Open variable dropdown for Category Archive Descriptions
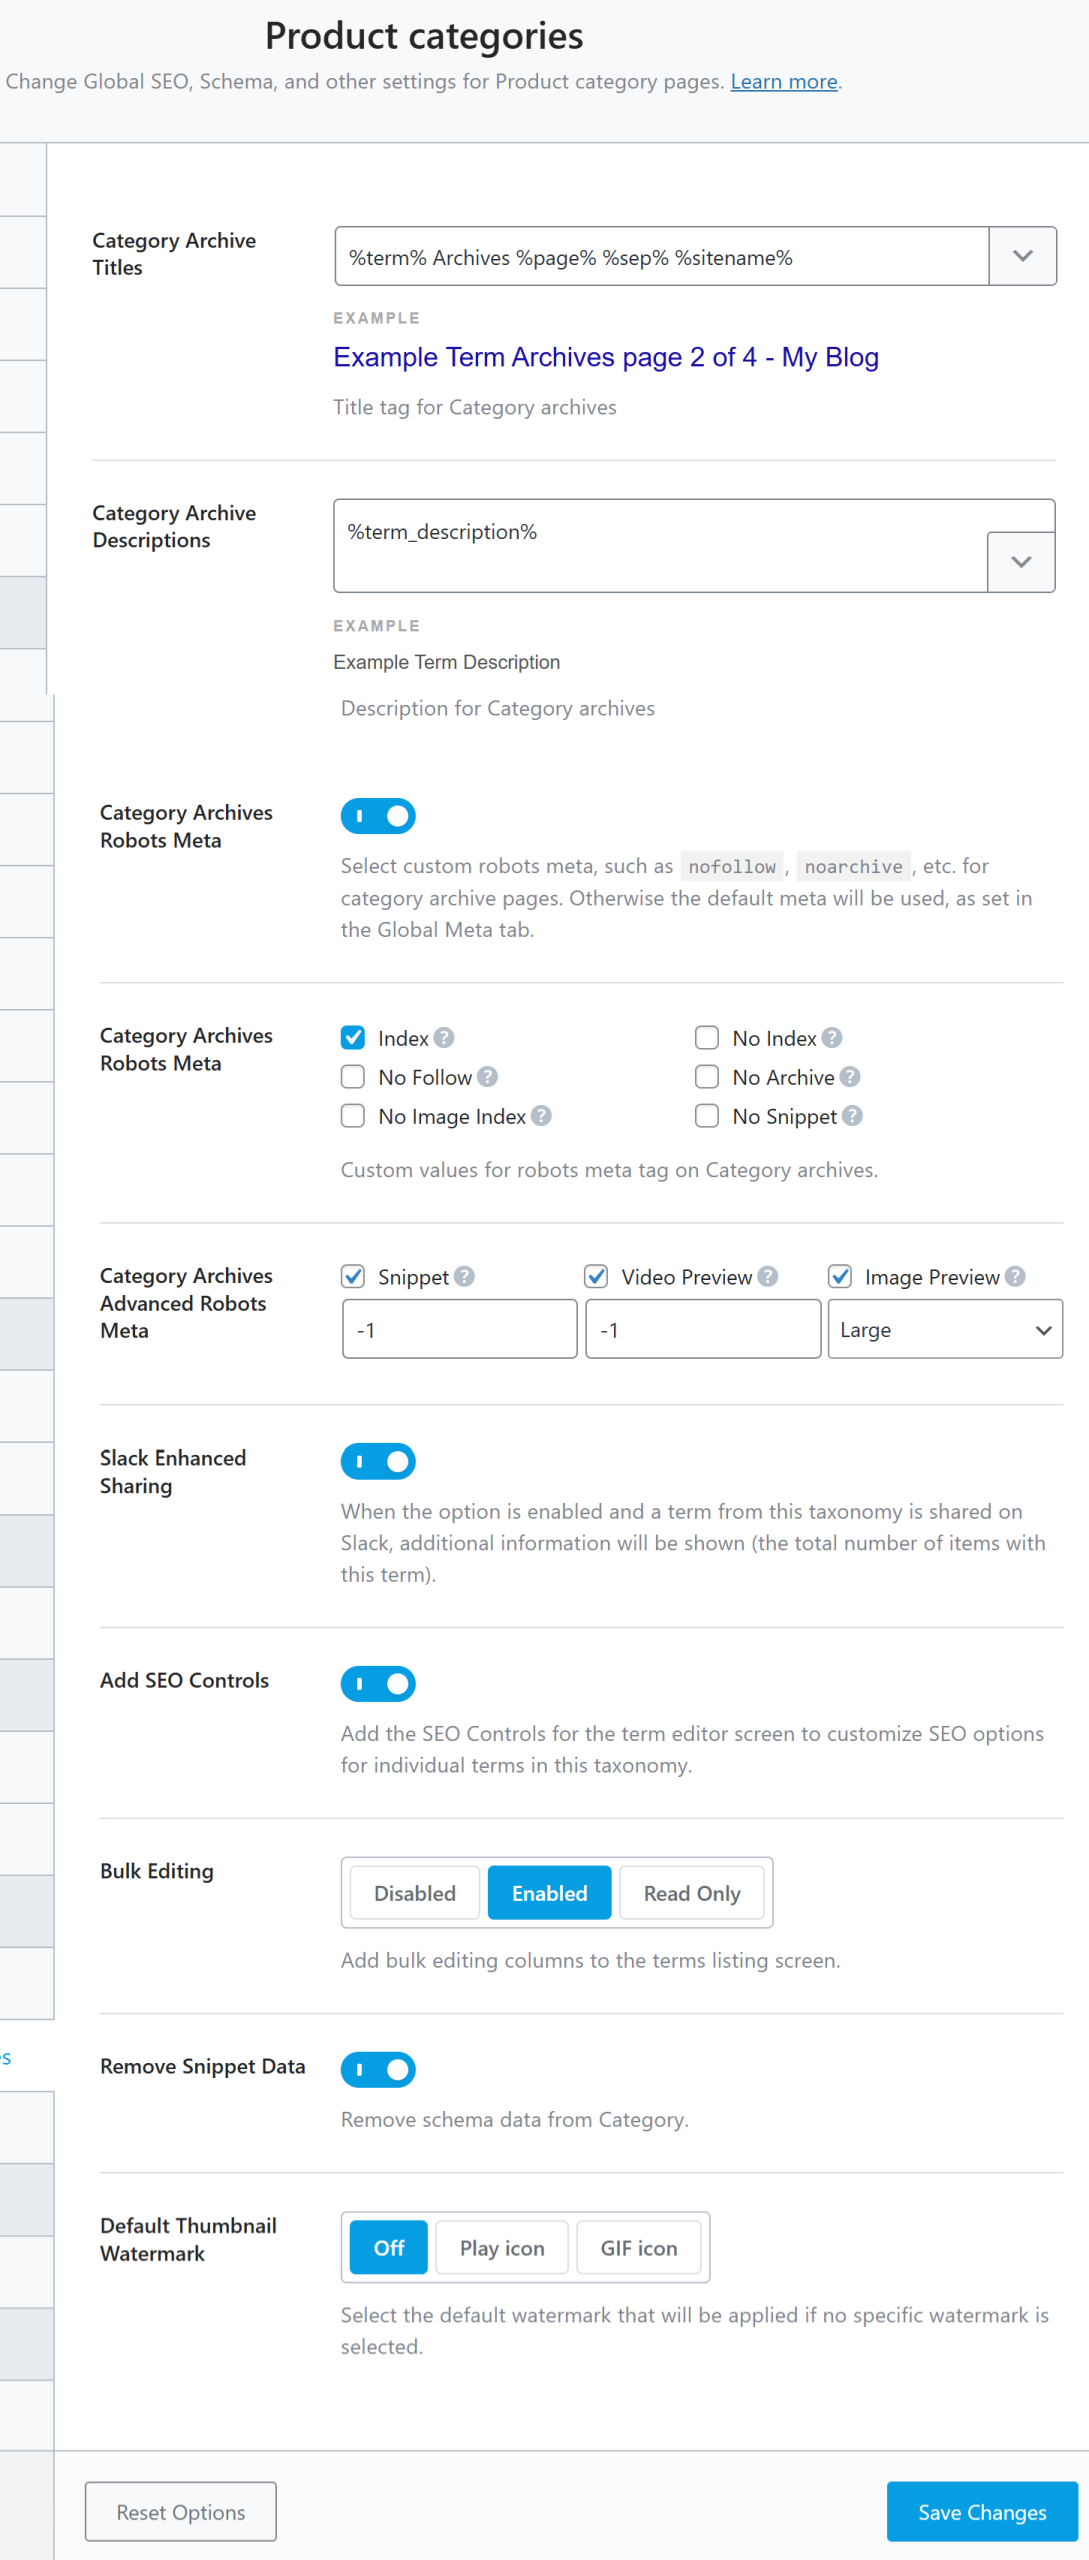This screenshot has width=1089, height=2560. [1021, 562]
